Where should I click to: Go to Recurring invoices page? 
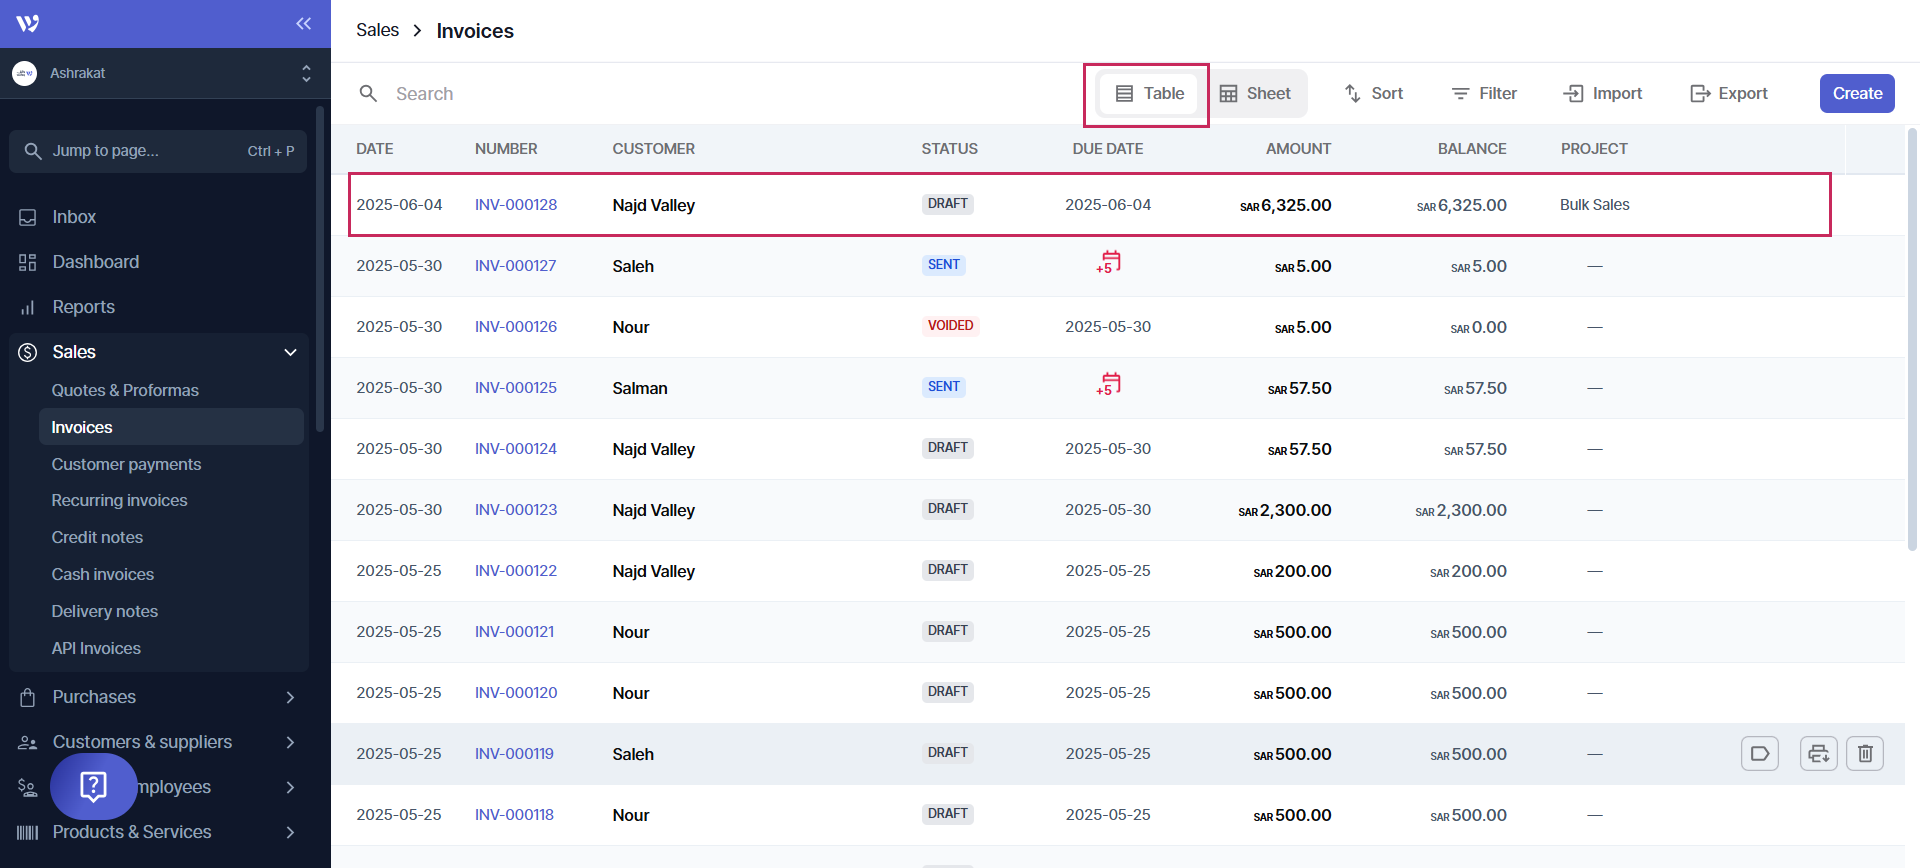point(119,500)
